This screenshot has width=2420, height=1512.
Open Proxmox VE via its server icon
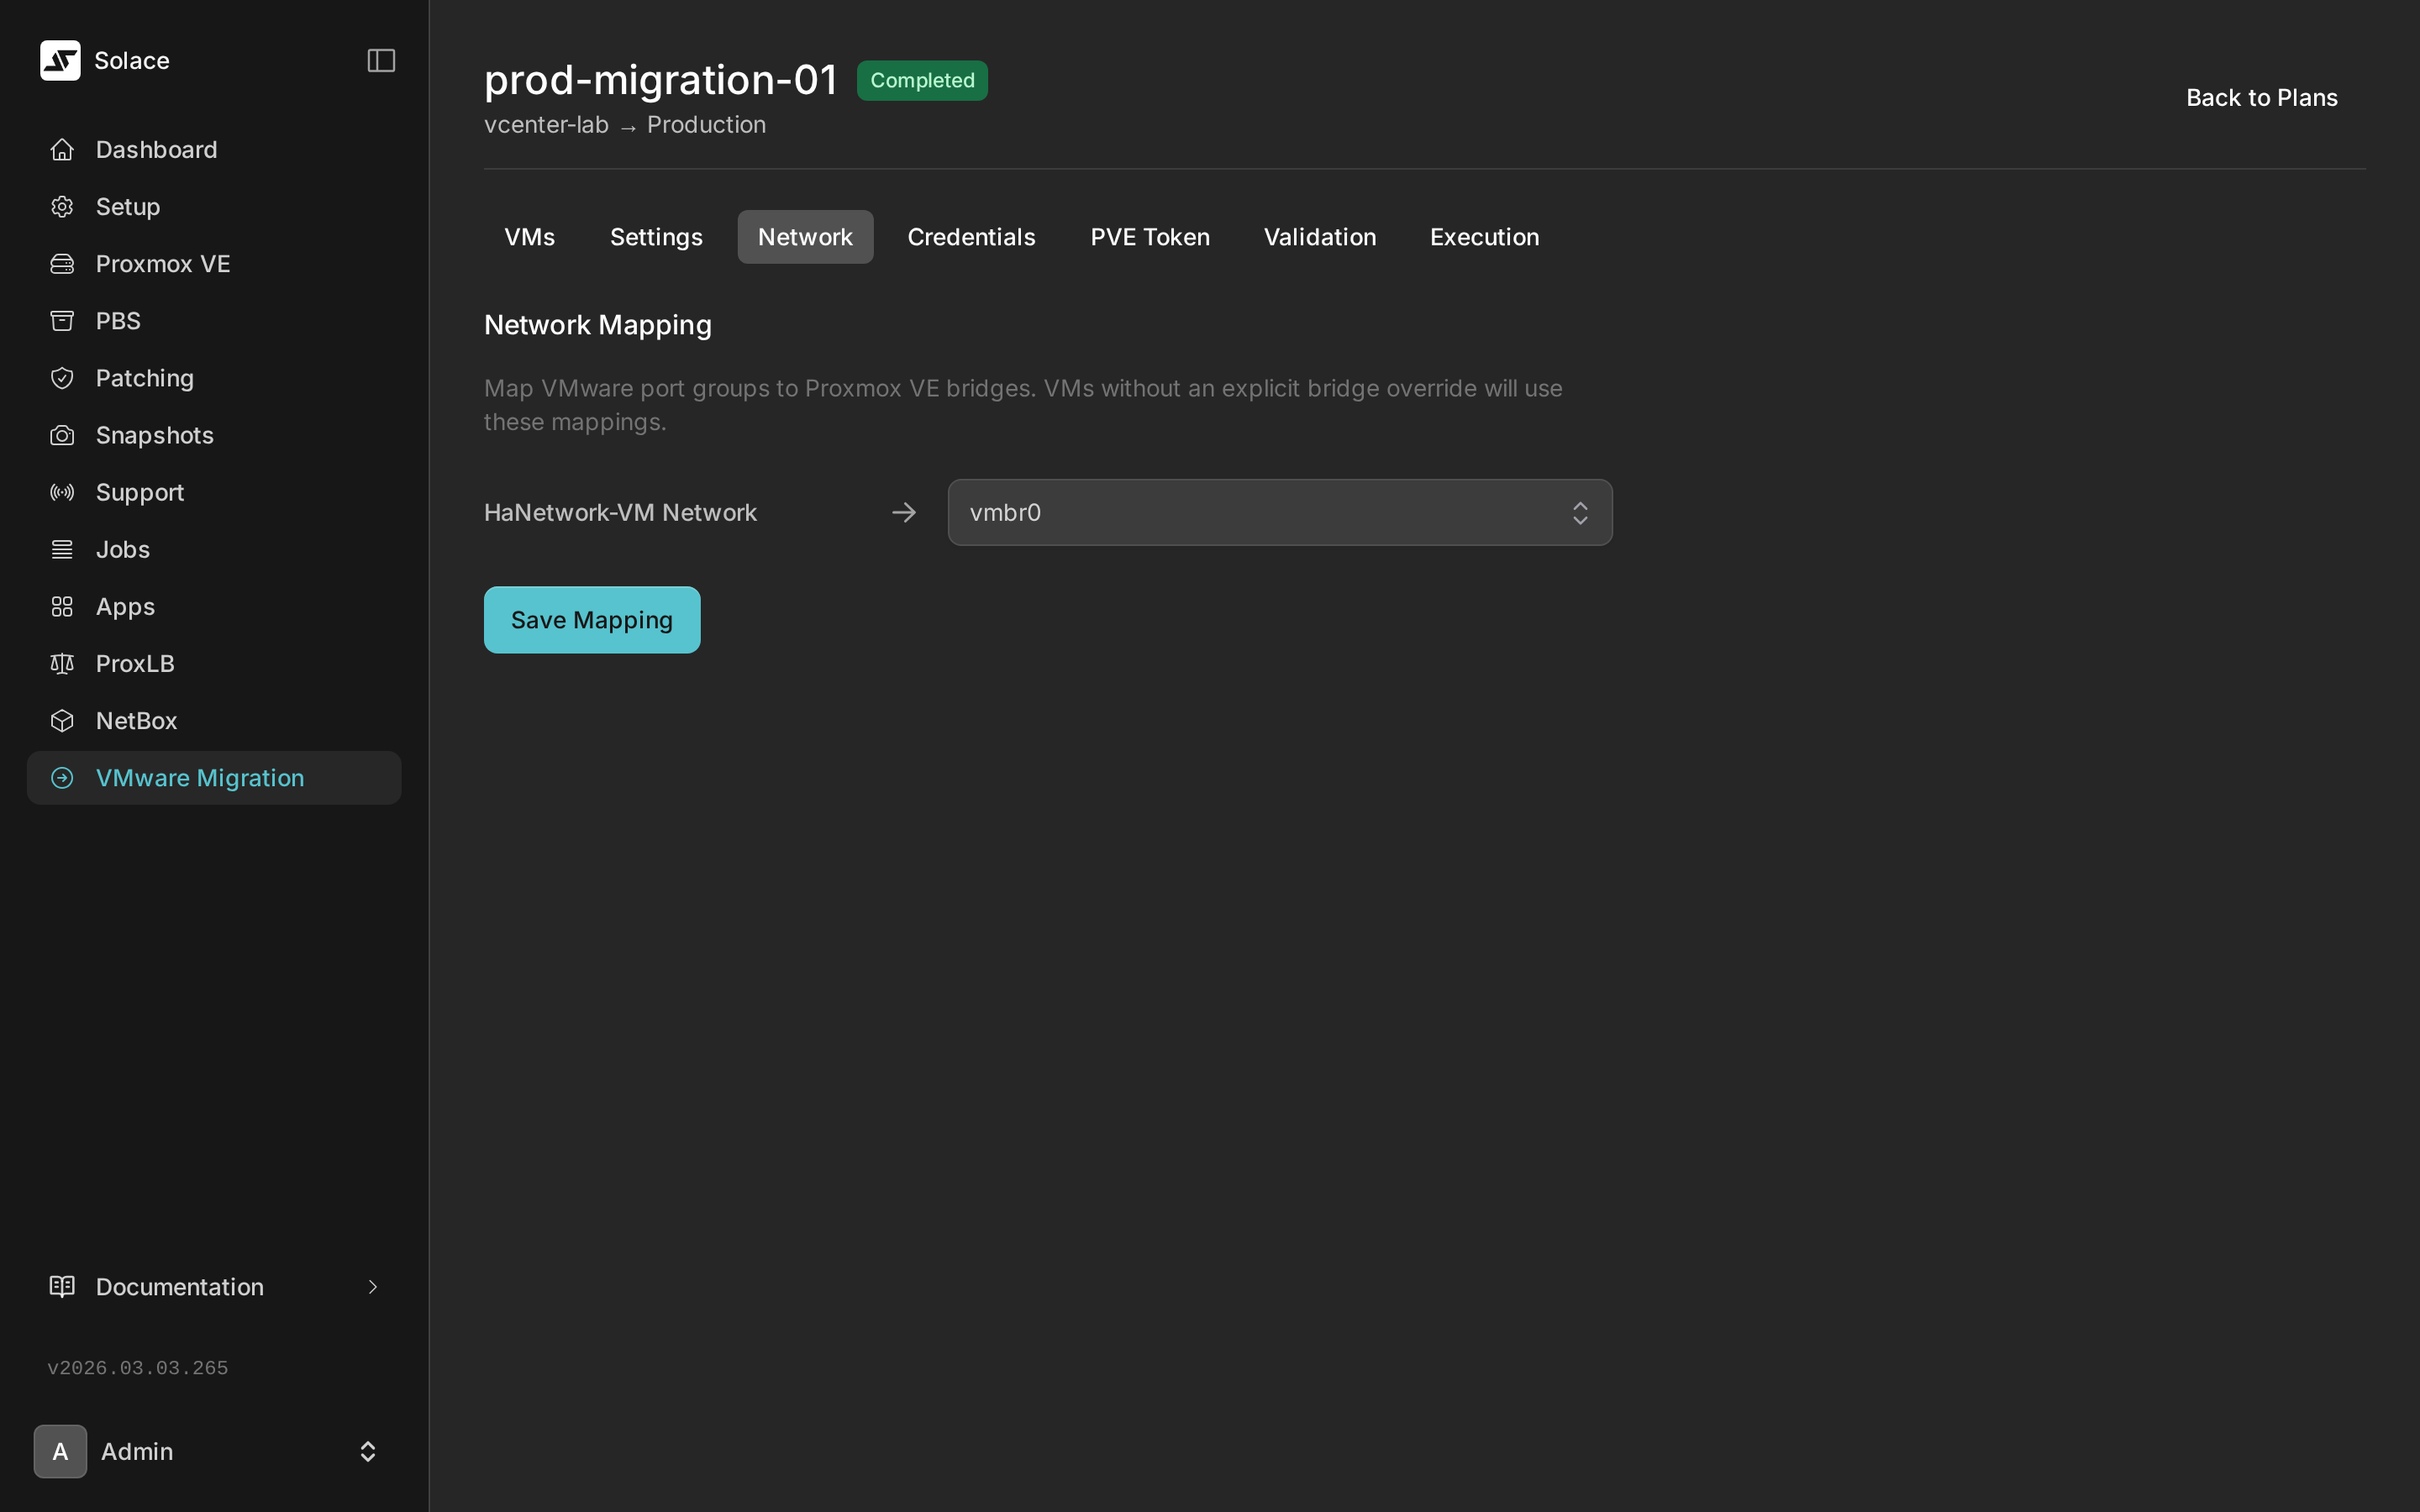tap(62, 264)
